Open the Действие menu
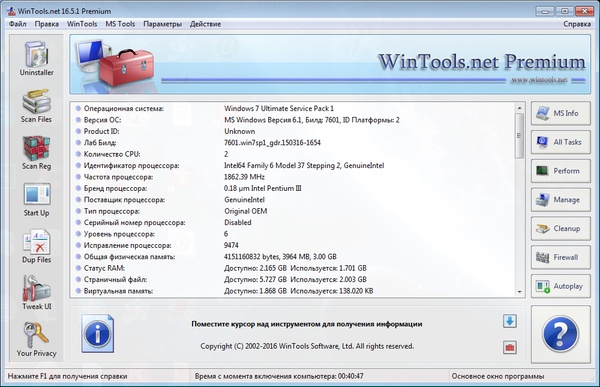Viewport: 600px width, 387px height. (205, 24)
